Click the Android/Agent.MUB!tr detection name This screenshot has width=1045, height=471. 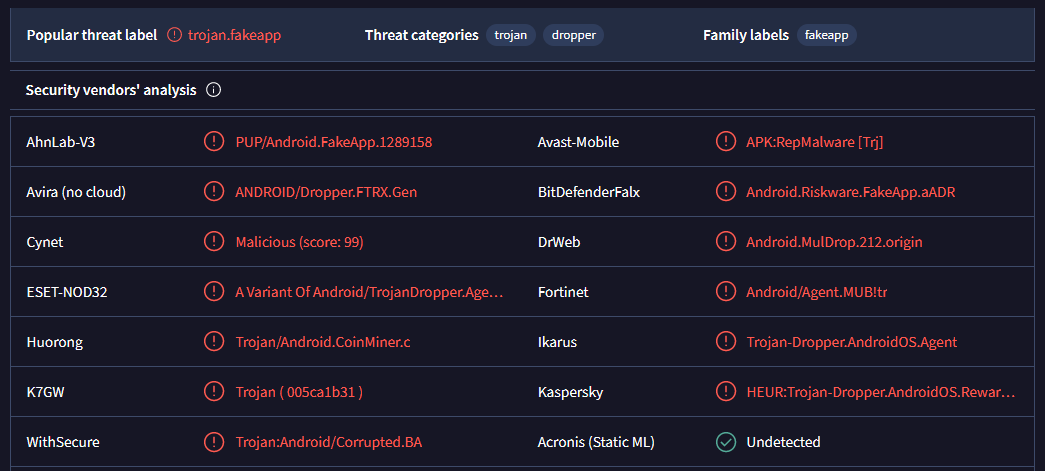click(816, 292)
